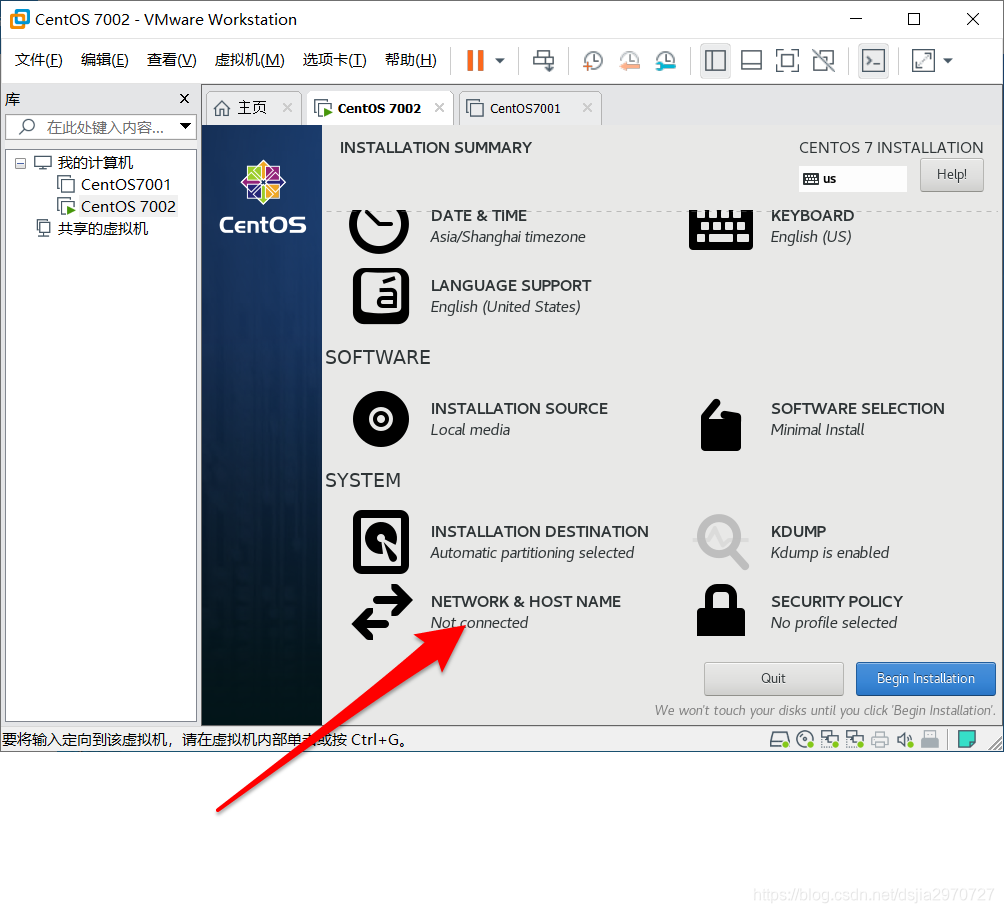Screen dimensions: 1004x913
Task: Open the 虚拟机(M) menu
Action: pyautogui.click(x=249, y=60)
